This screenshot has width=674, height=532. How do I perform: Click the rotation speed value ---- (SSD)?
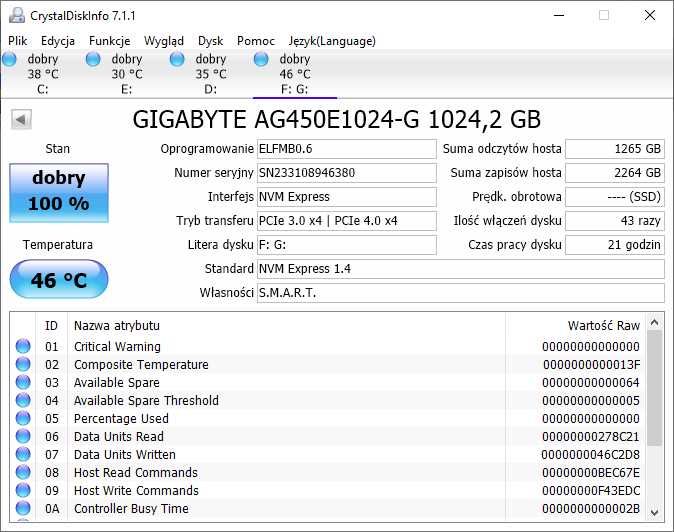[x=615, y=197]
